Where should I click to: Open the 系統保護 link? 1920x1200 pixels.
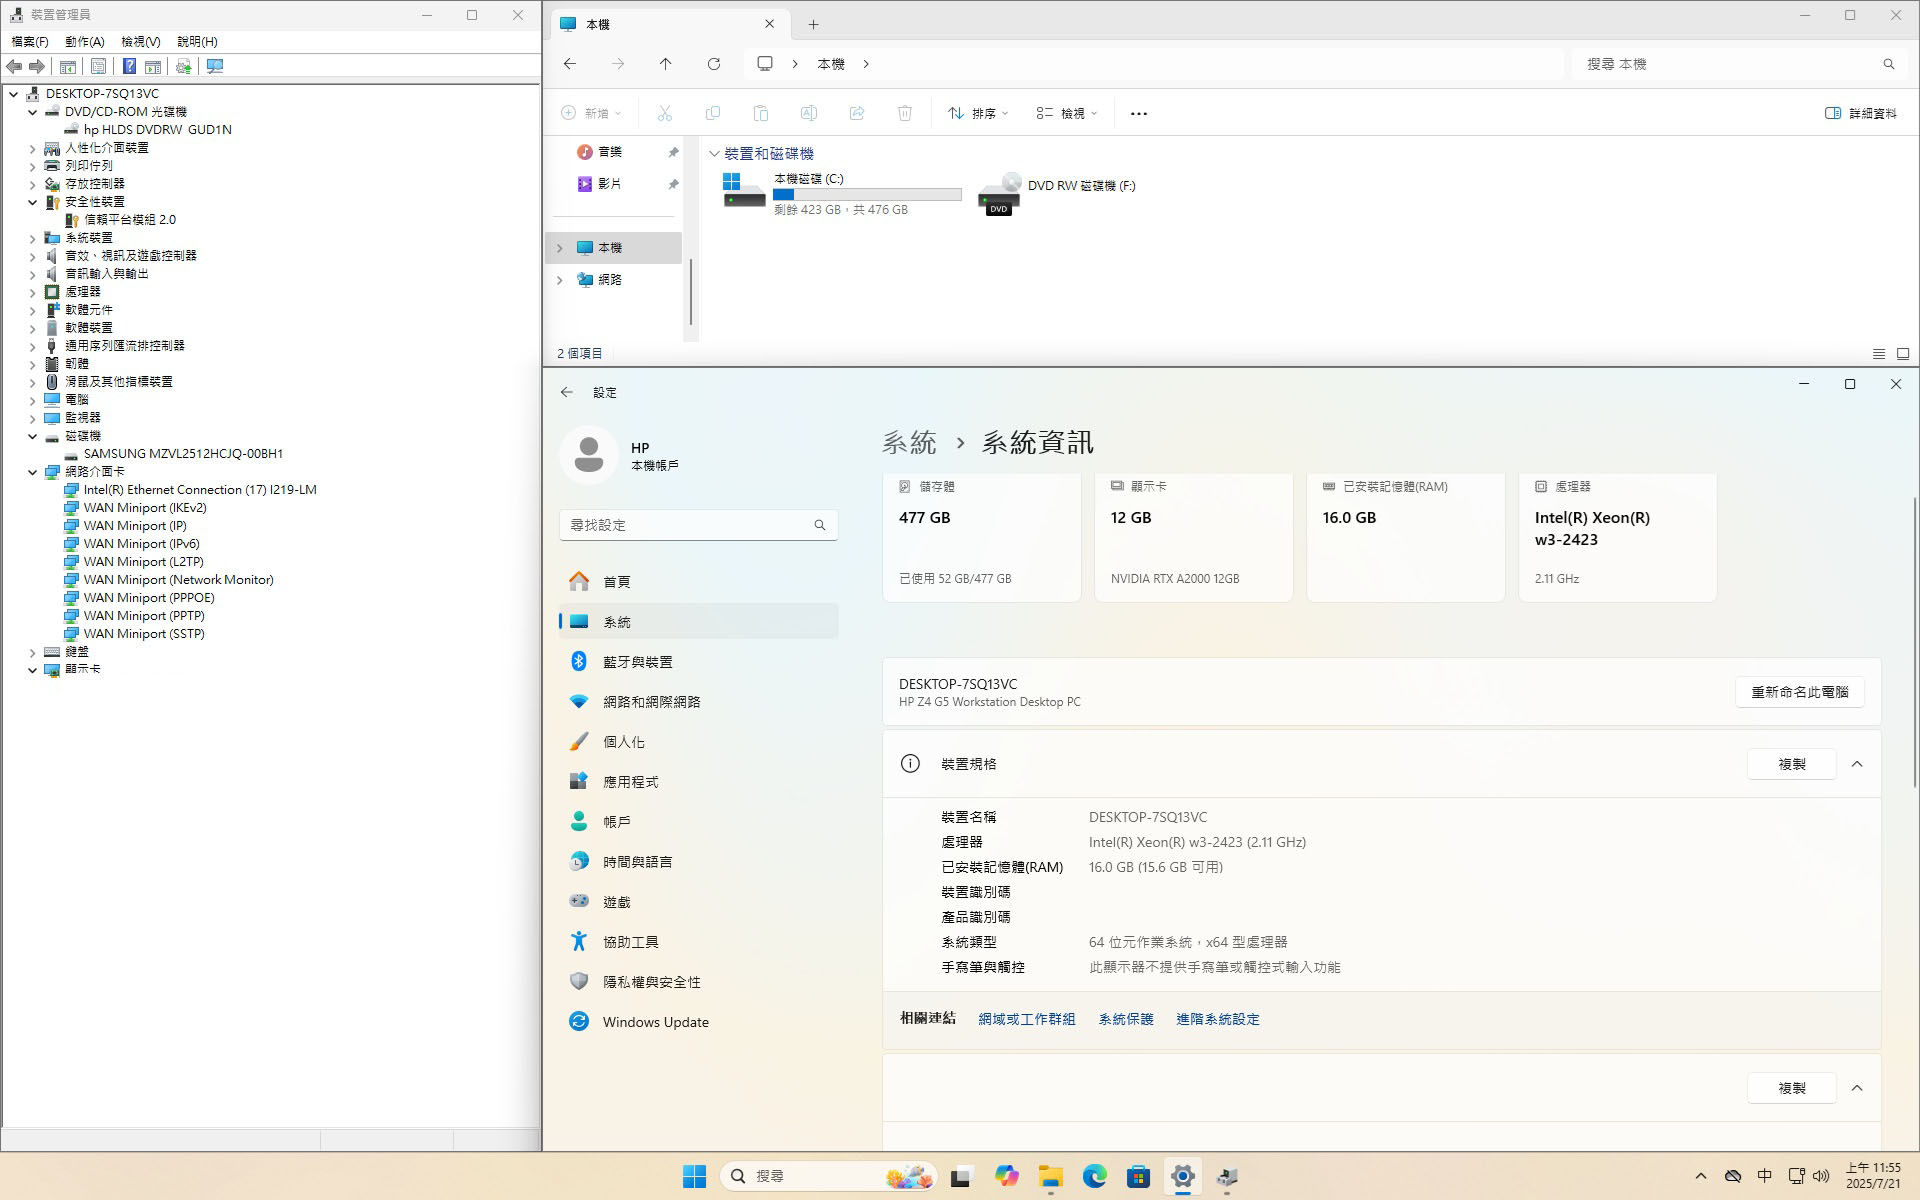pos(1125,1019)
